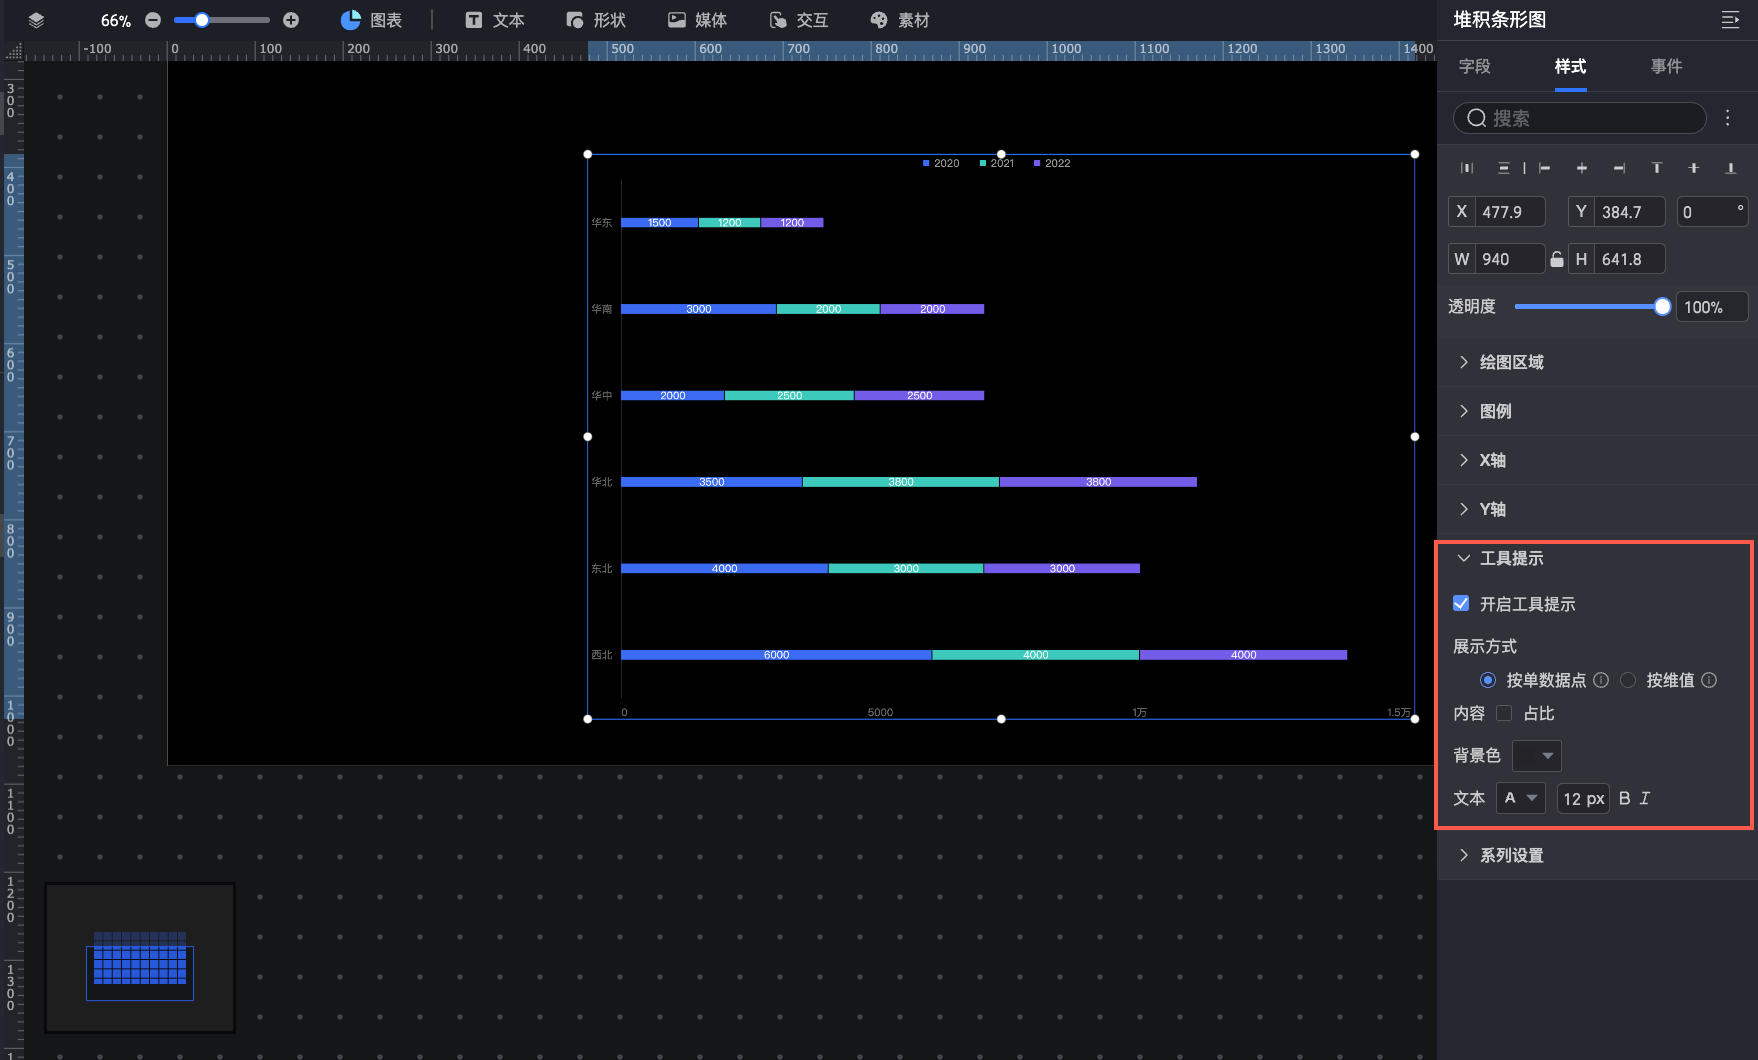Switch to the 字段 tab
The height and width of the screenshot is (1060, 1758).
[1474, 66]
